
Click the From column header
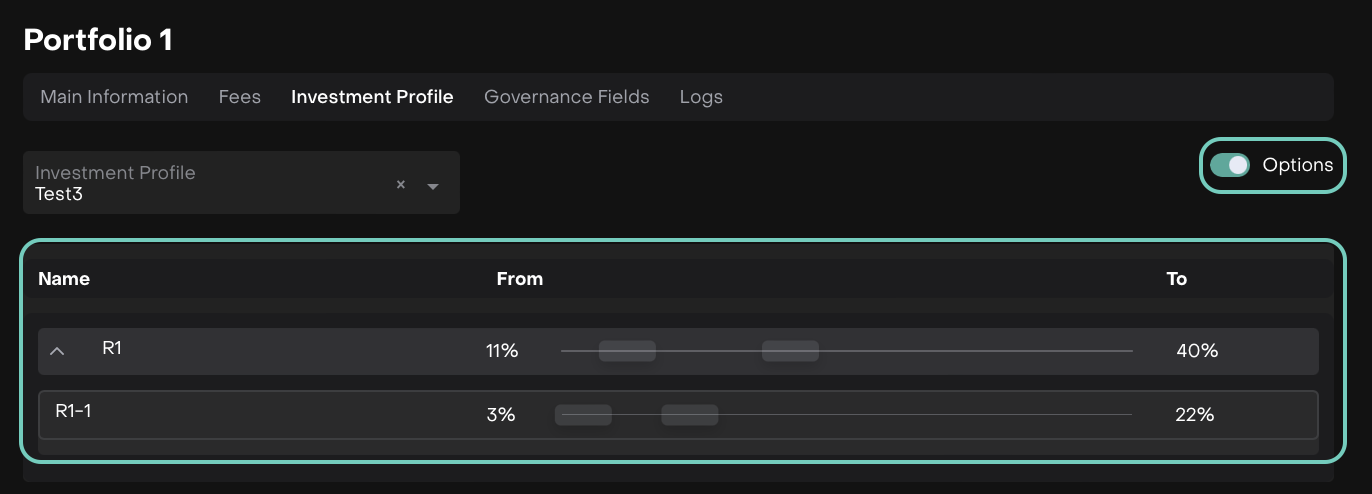click(520, 279)
